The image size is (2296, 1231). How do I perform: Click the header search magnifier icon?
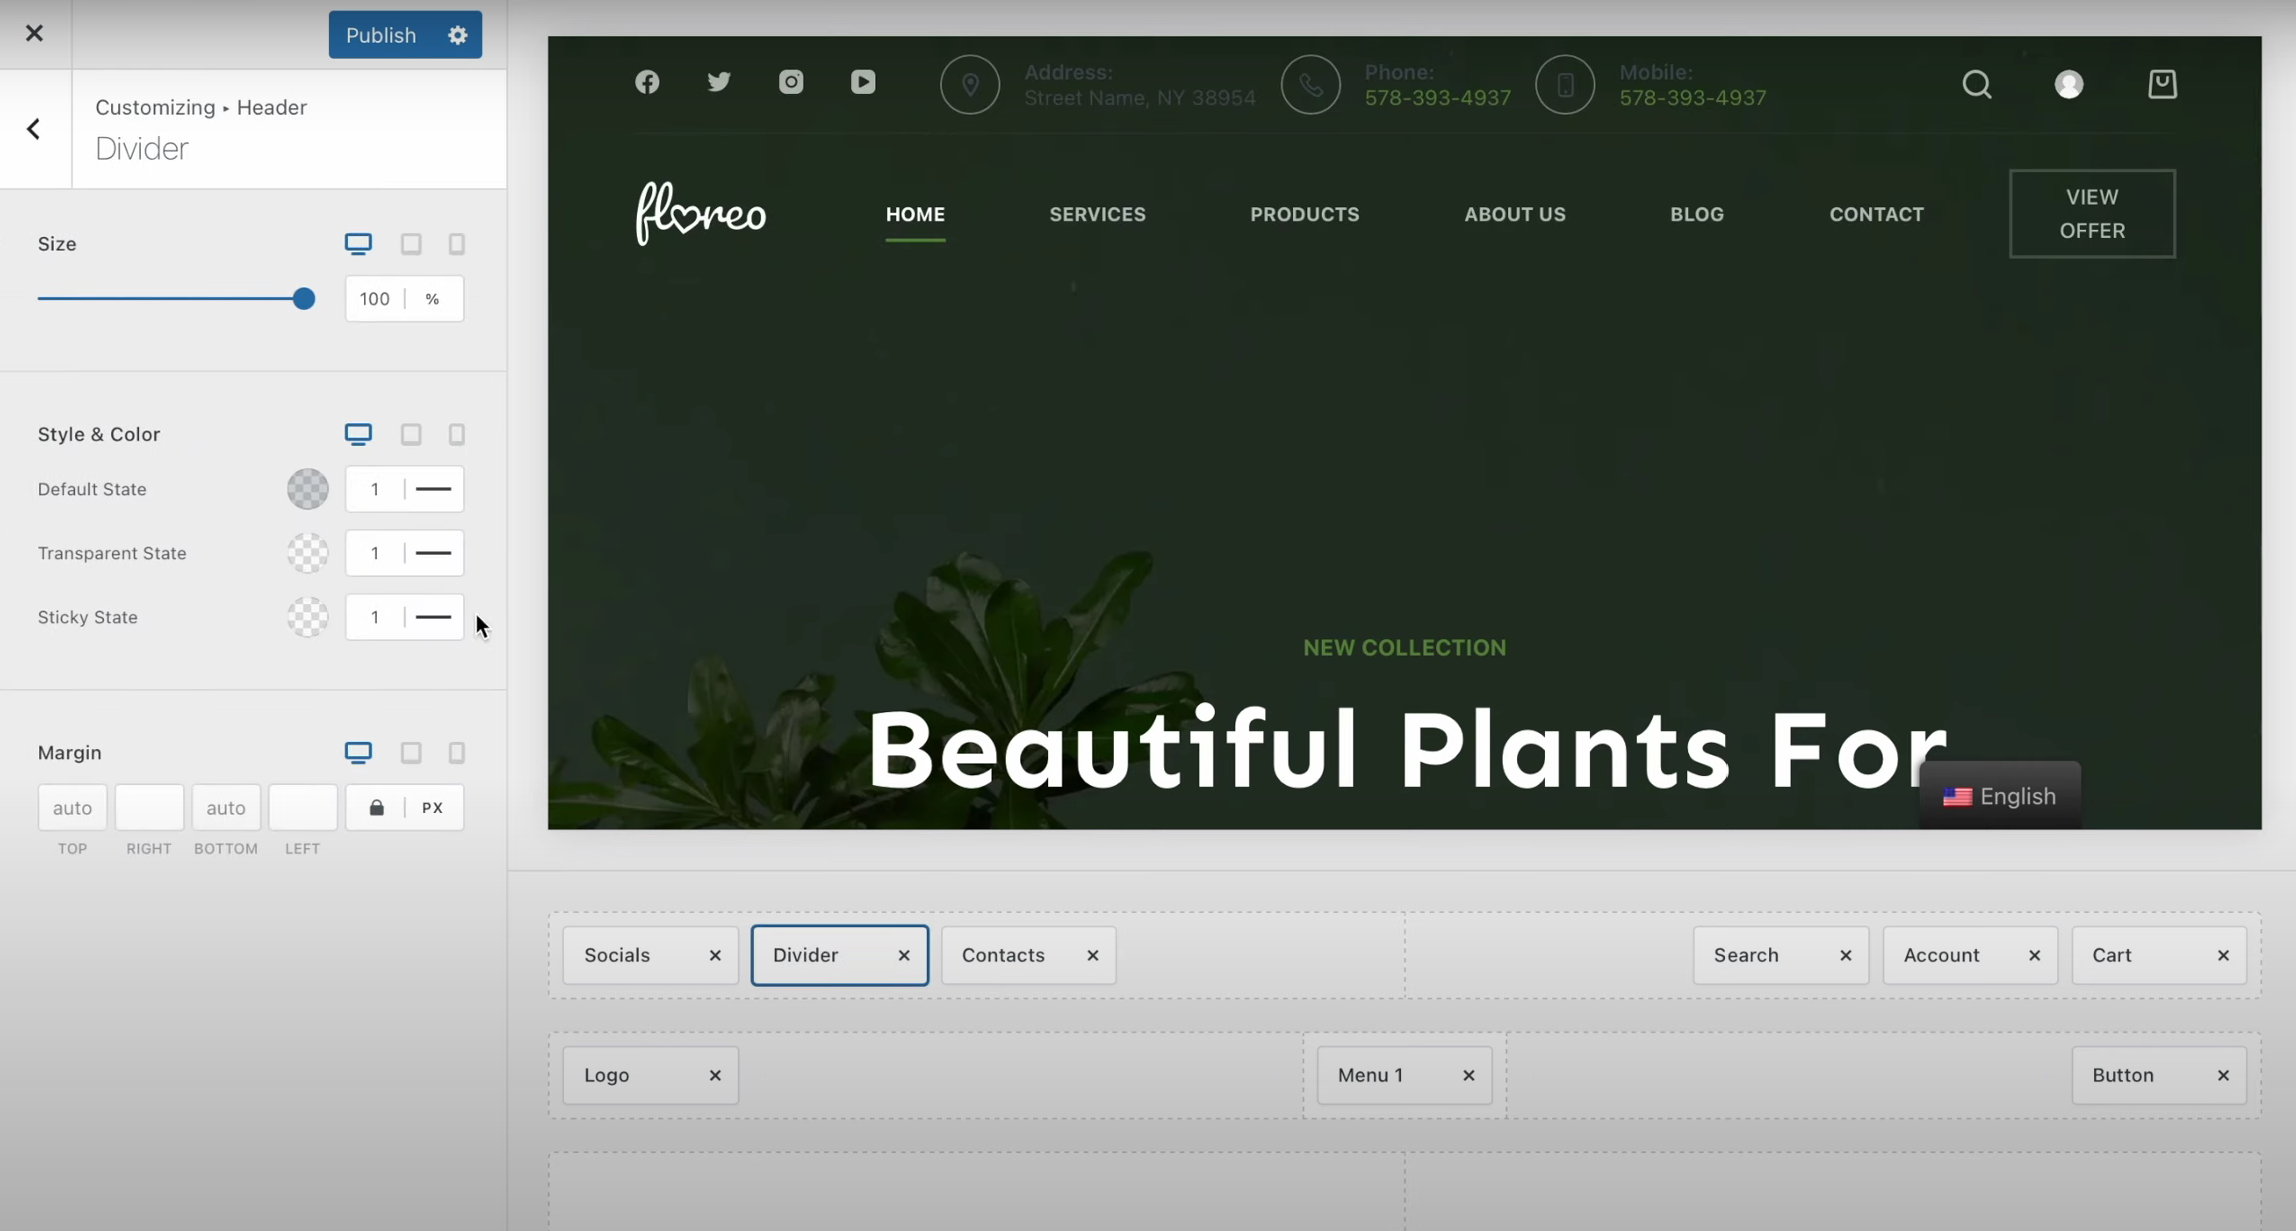pos(1976,84)
